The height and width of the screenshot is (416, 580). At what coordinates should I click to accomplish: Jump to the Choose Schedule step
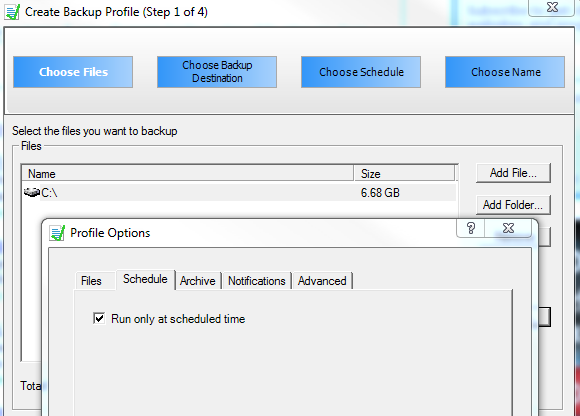[361, 72]
